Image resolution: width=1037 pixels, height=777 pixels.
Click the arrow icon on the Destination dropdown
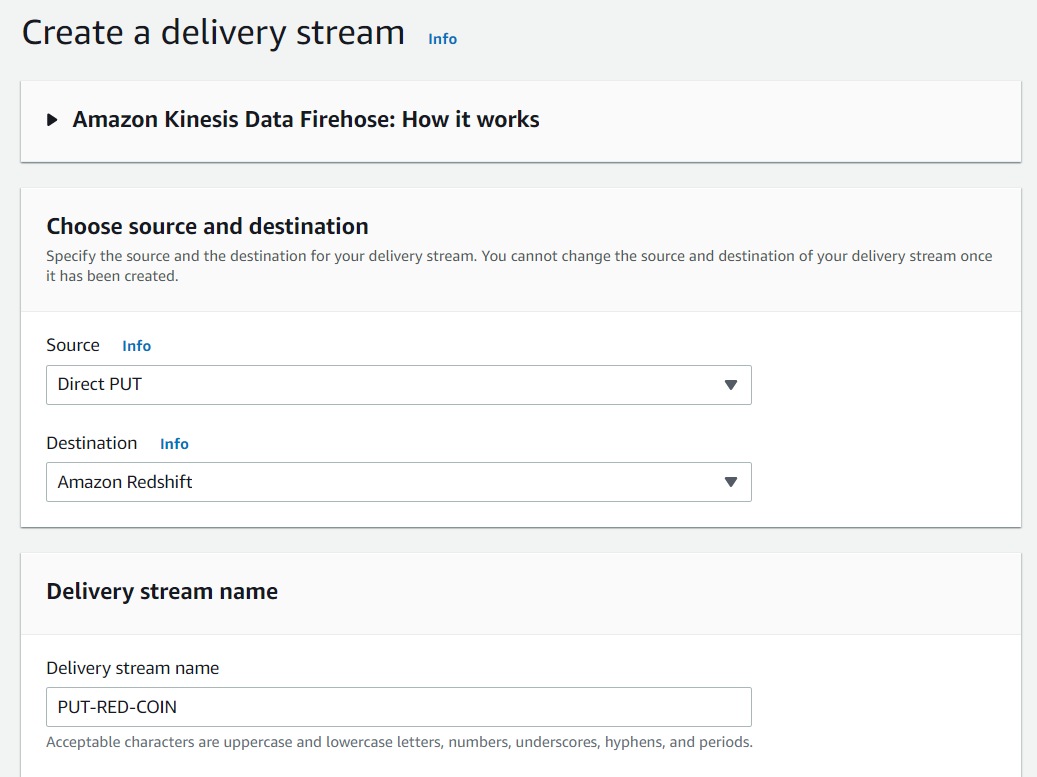tap(731, 482)
